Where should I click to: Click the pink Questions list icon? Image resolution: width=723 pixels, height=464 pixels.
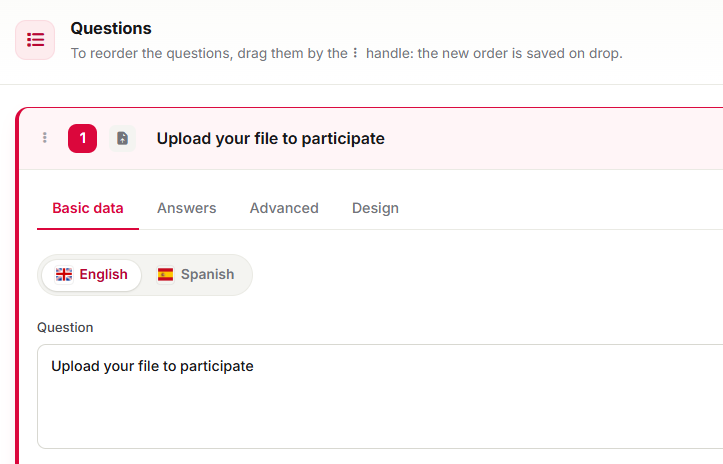click(35, 40)
